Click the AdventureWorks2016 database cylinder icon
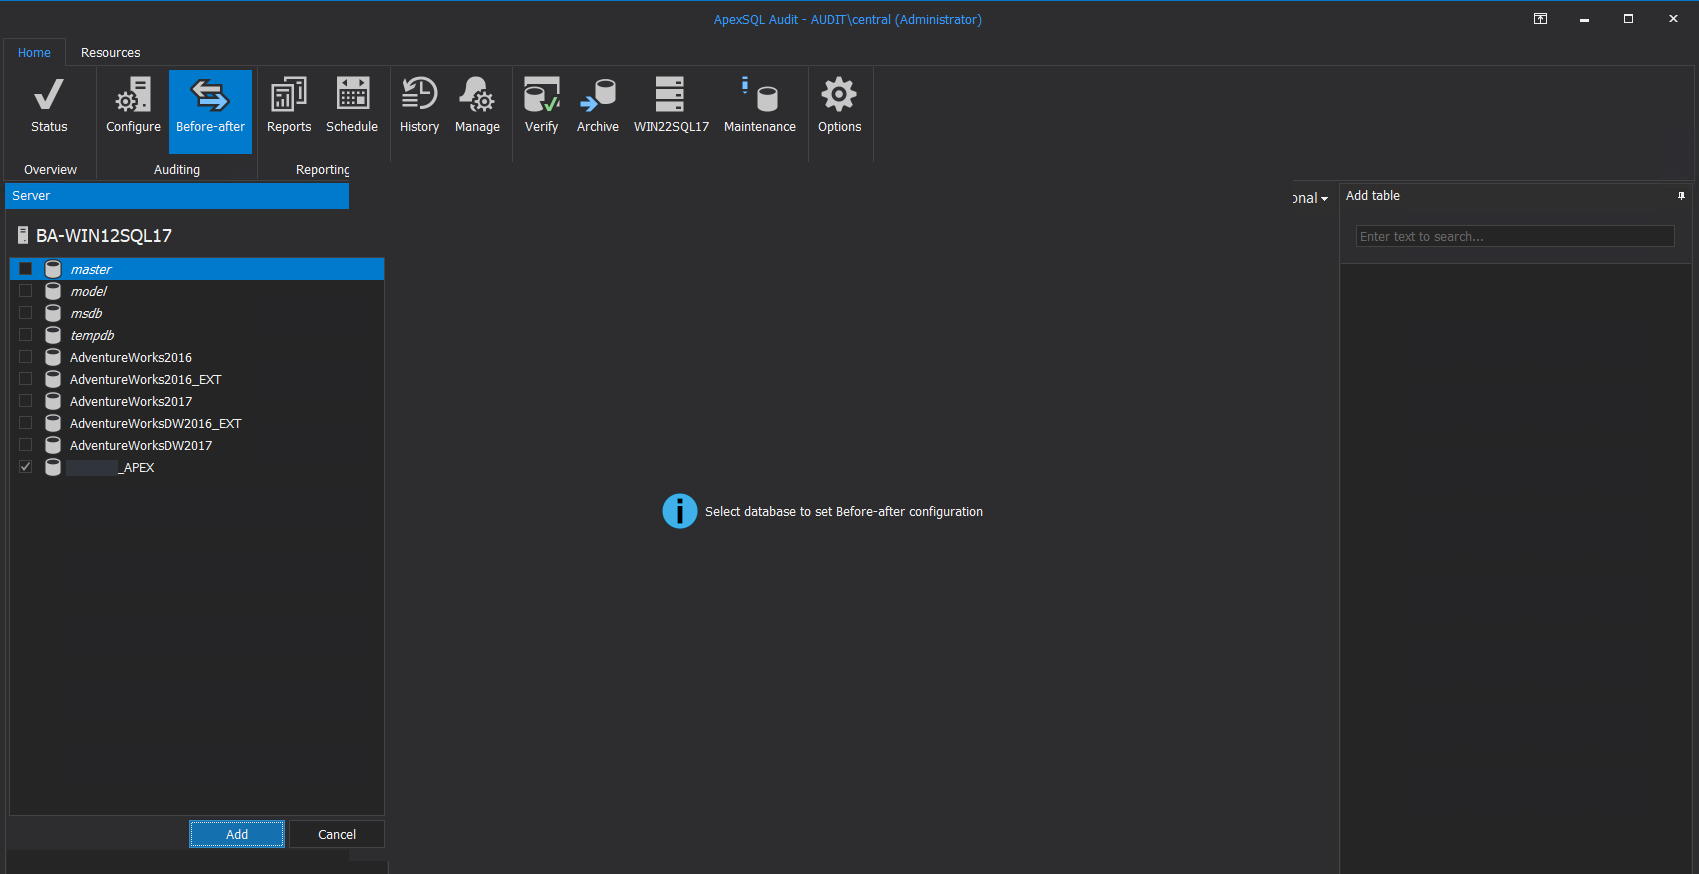 (x=53, y=357)
